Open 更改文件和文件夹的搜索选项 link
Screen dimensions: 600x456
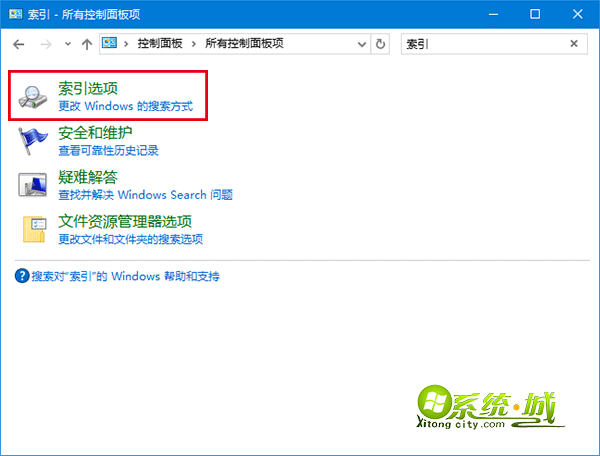(130, 239)
